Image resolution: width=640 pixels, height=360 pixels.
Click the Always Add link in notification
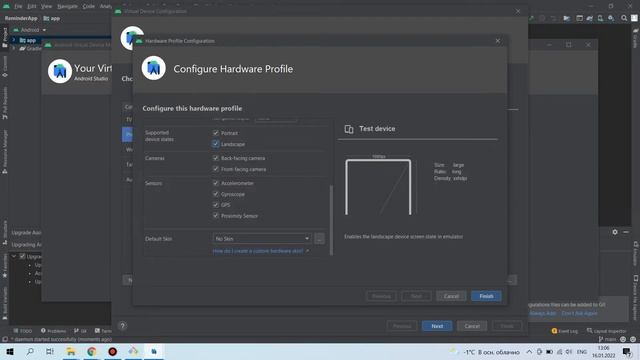[x=542, y=313]
